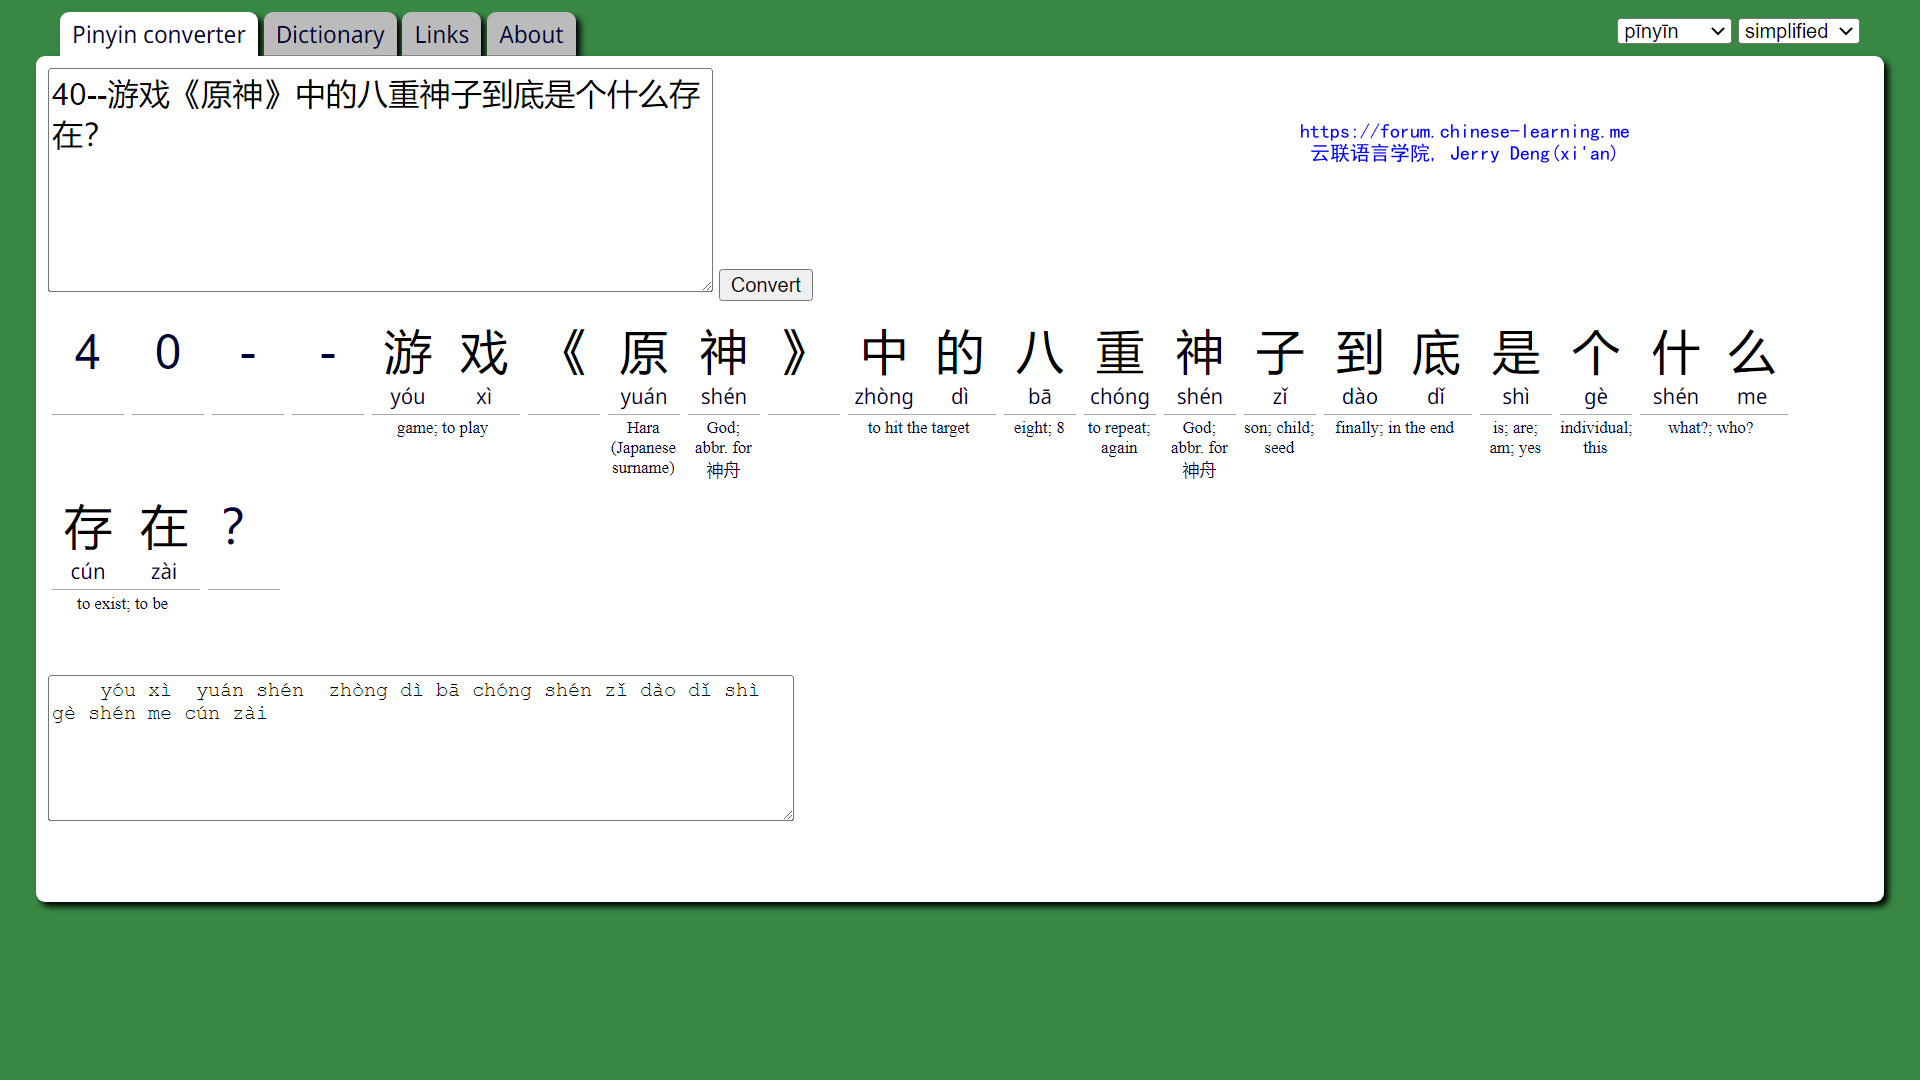The width and height of the screenshot is (1920, 1080).
Task: Click the character 底 in results
Action: (1436, 353)
